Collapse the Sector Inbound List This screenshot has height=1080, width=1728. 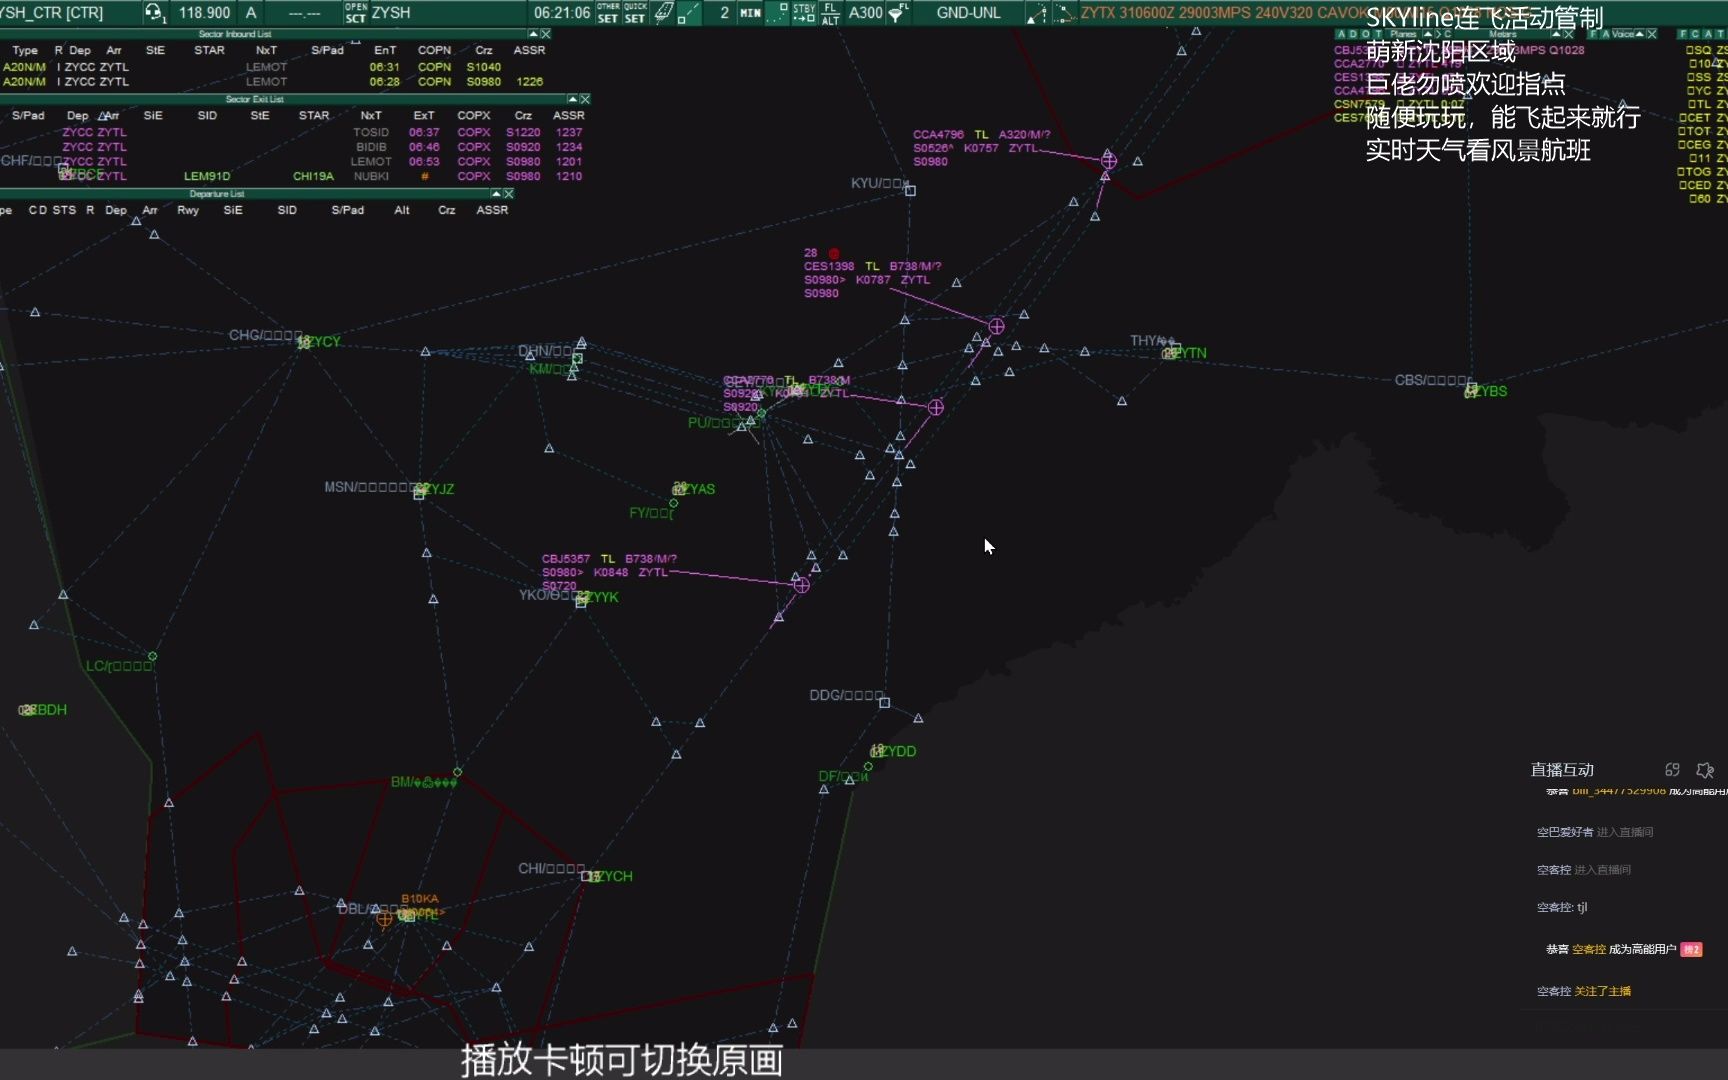pos(533,34)
